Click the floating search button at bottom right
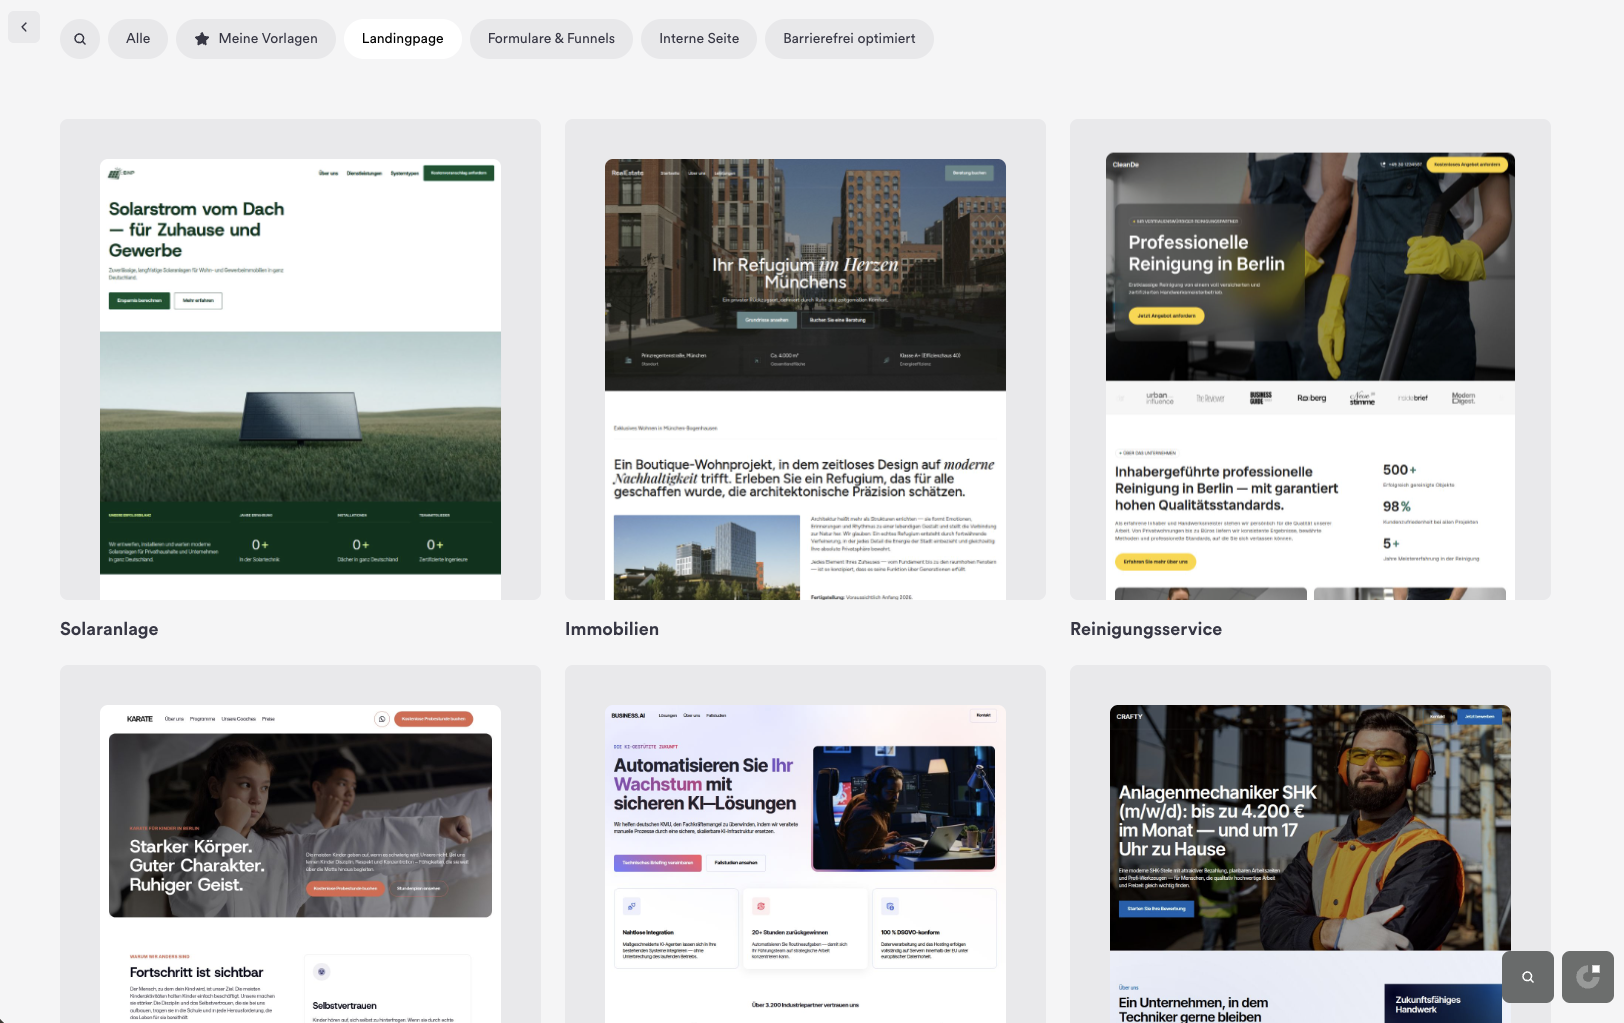 [1528, 977]
